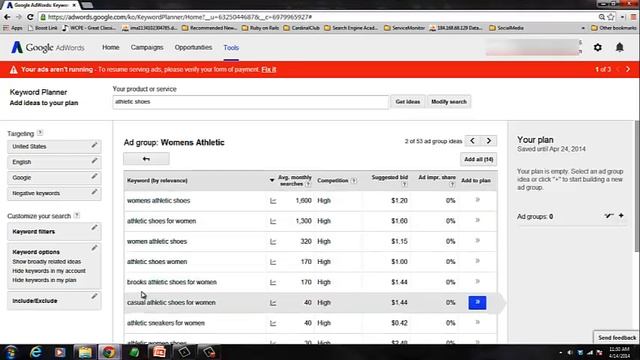
Task: Show trend chart for casual athletic shoes
Action: (x=273, y=302)
